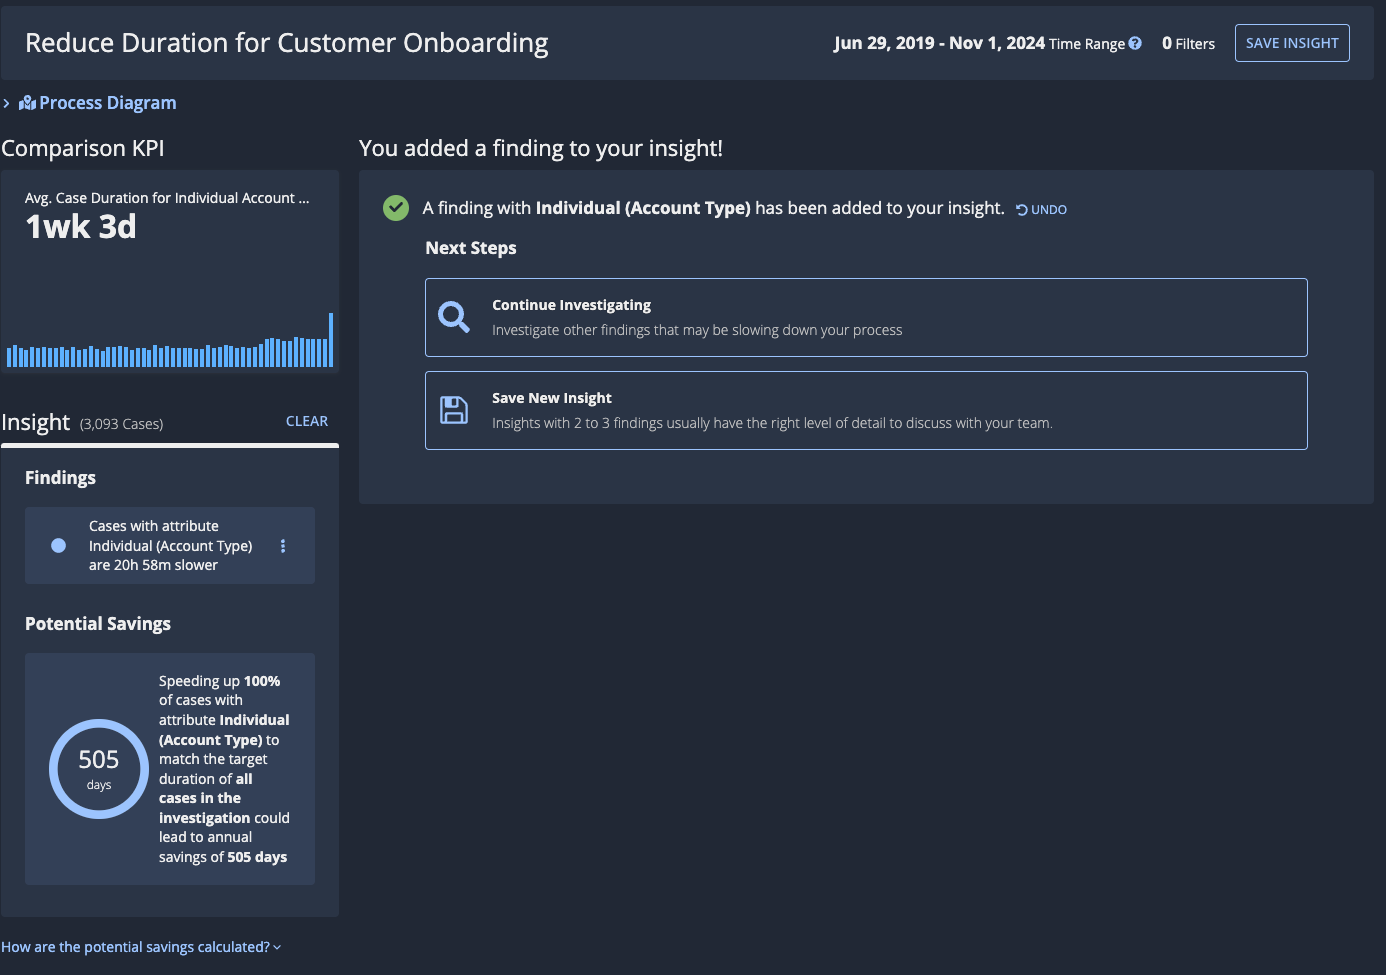The height and width of the screenshot is (975, 1386).
Task: Open the 0 Filters control
Action: coord(1188,43)
